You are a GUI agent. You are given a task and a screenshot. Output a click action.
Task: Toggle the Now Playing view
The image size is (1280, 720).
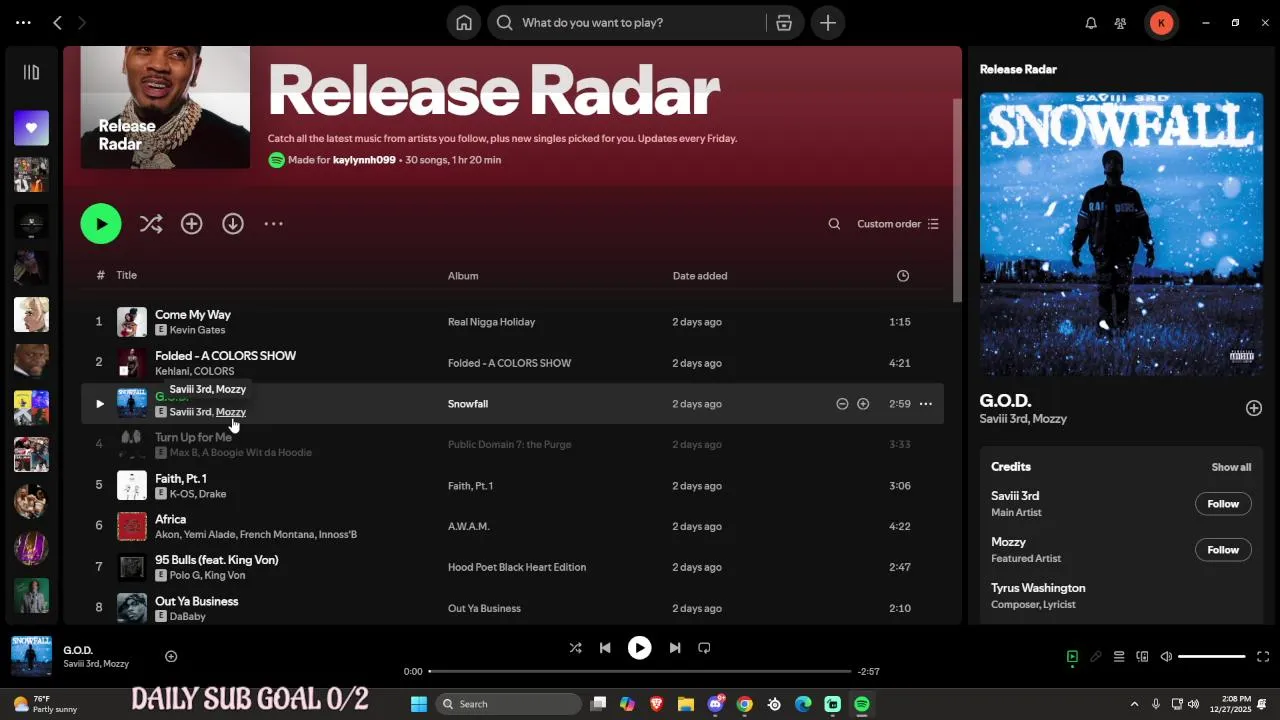[x=1072, y=657]
